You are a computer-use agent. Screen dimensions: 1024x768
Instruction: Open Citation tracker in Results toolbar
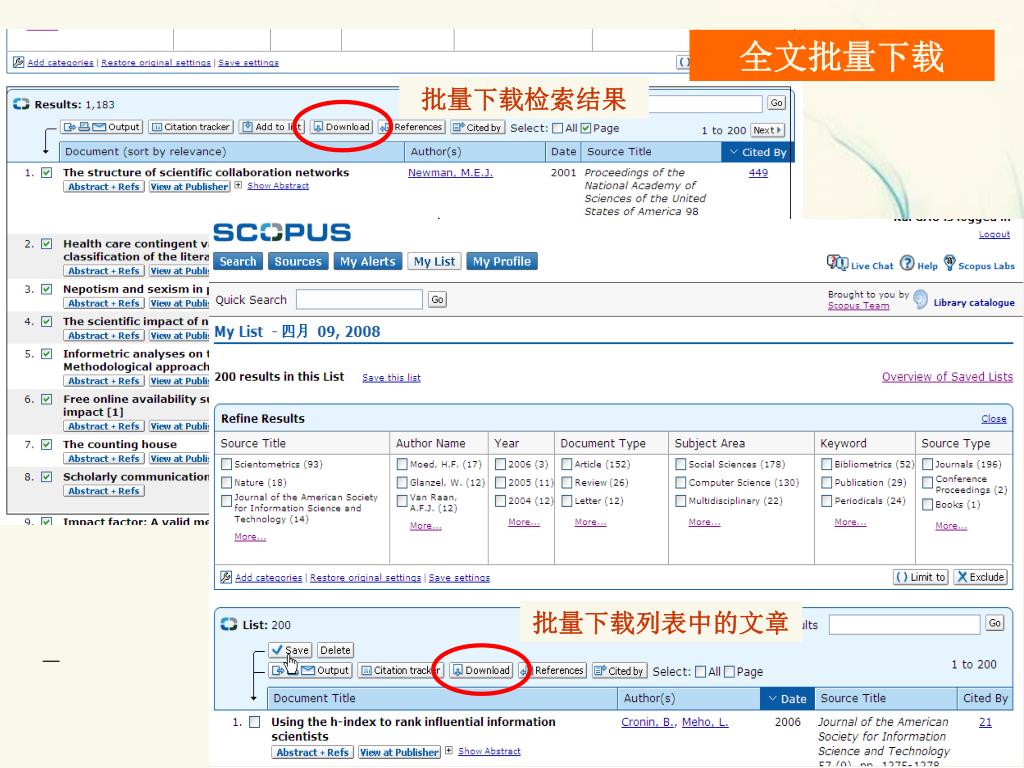(x=191, y=127)
